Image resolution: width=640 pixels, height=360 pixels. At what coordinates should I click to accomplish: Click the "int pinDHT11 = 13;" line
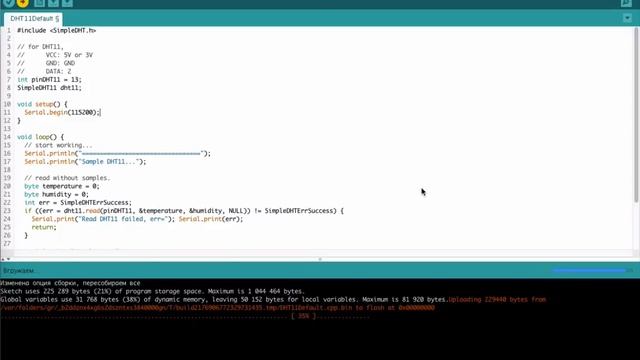pyautogui.click(x=49, y=80)
